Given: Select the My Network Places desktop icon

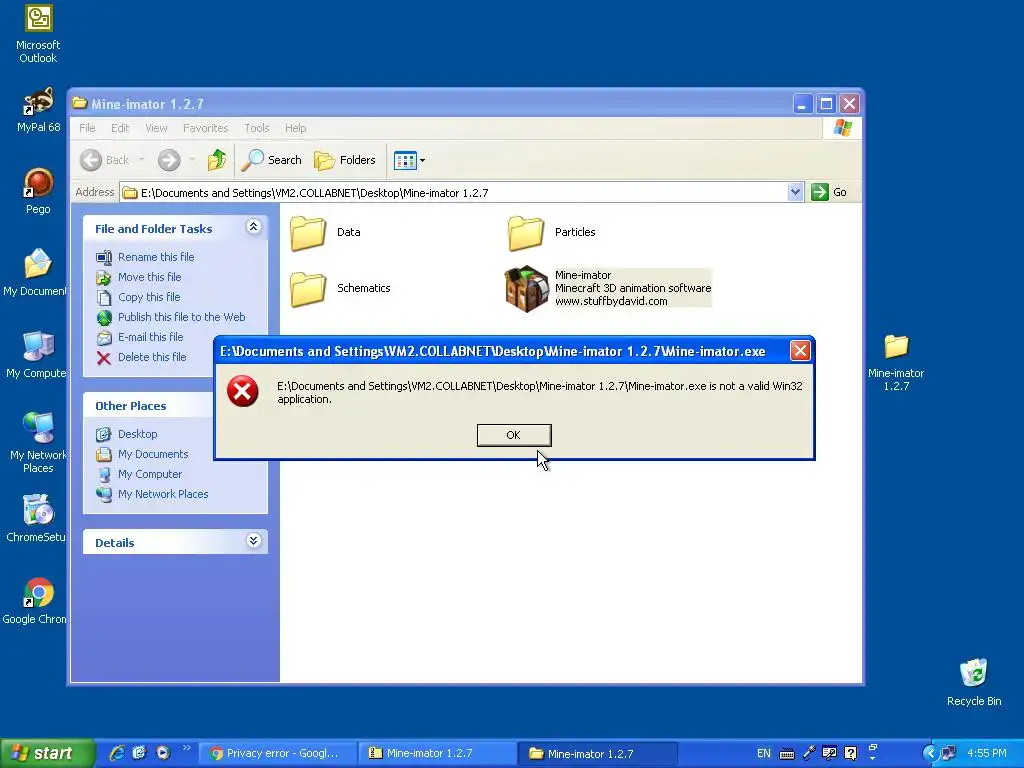Looking at the screenshot, I should coord(38,443).
